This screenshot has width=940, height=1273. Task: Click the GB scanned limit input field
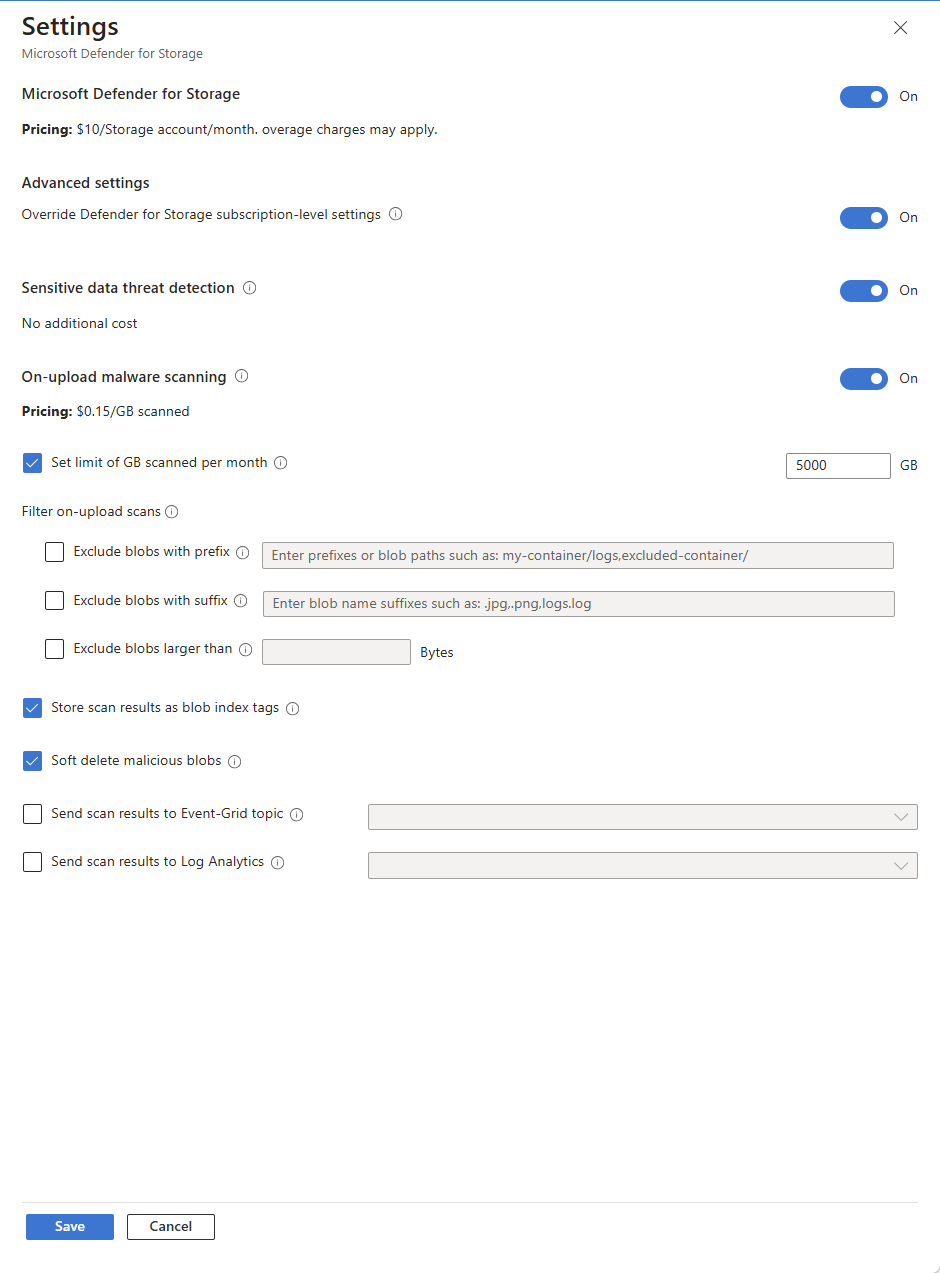pyautogui.click(x=838, y=465)
